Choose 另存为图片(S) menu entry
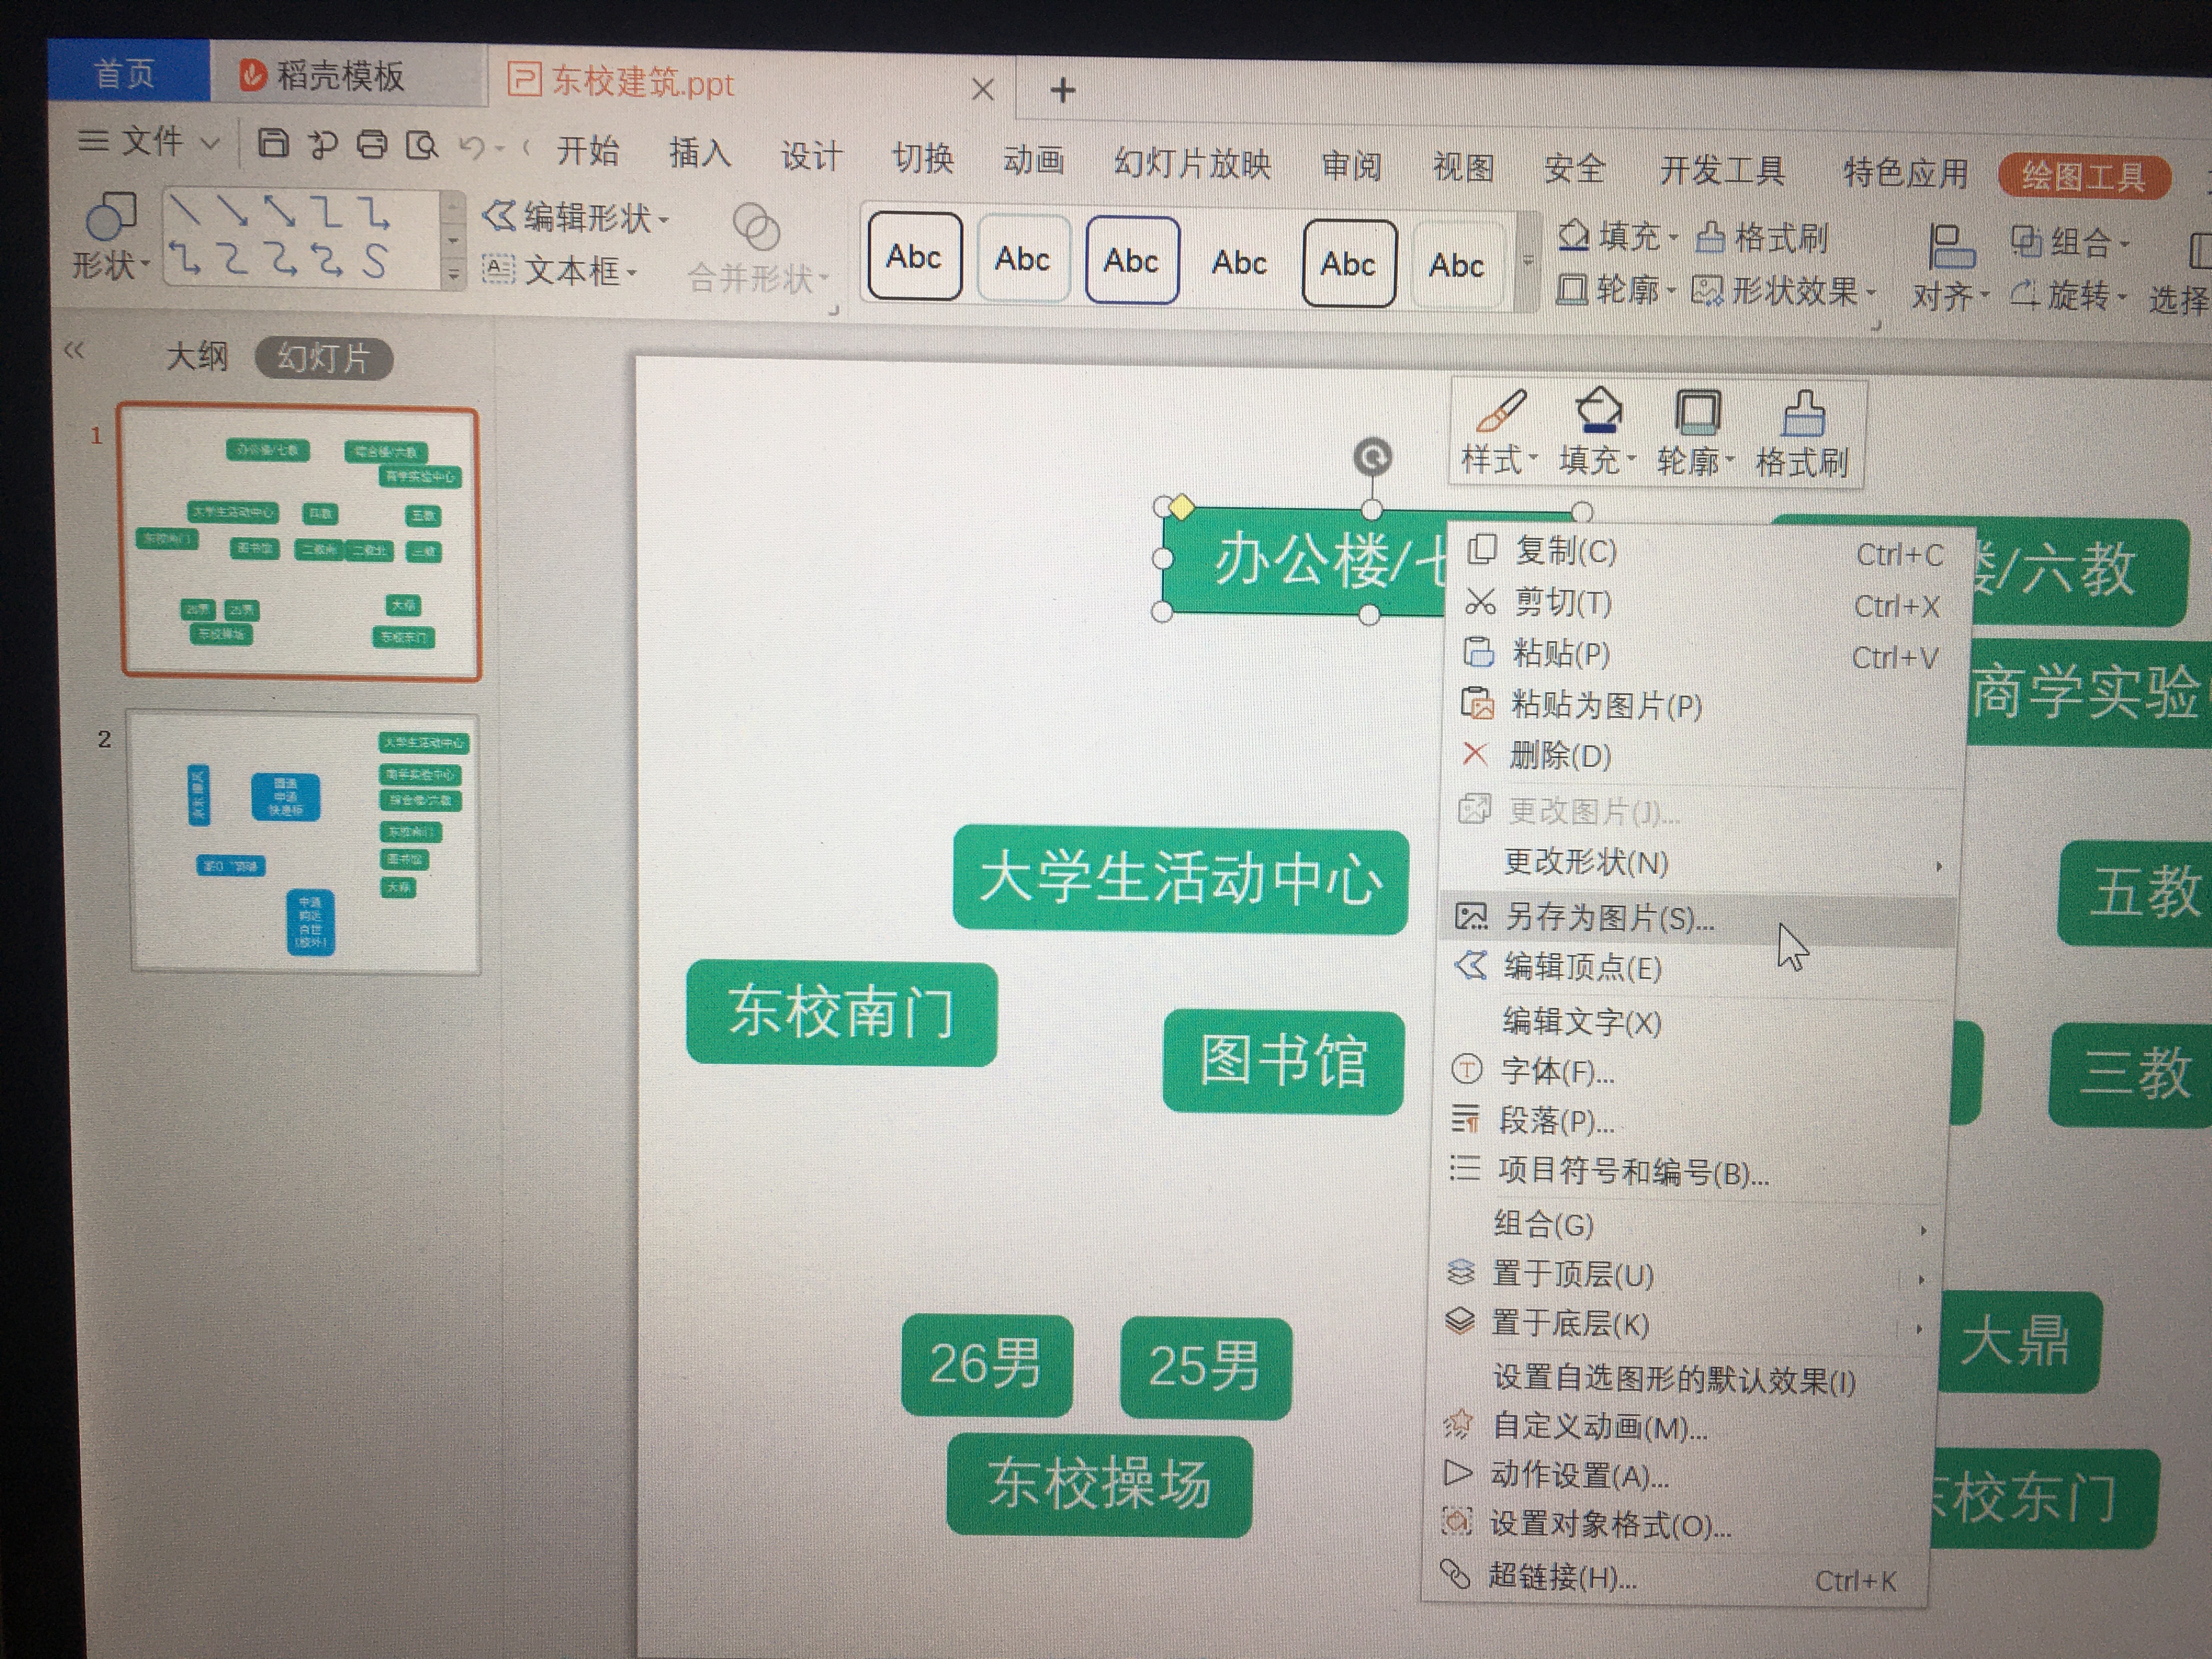2212x1659 pixels. (1696, 918)
